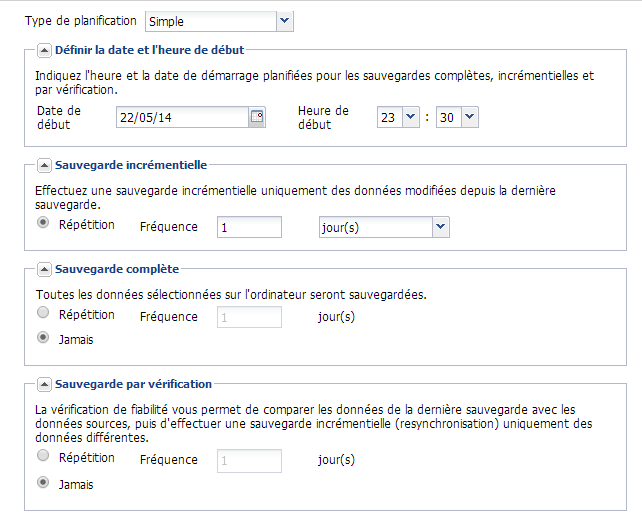Click the Sauvegarde complète Fréquence field
The height and width of the screenshot is (526, 642).
tap(249, 318)
